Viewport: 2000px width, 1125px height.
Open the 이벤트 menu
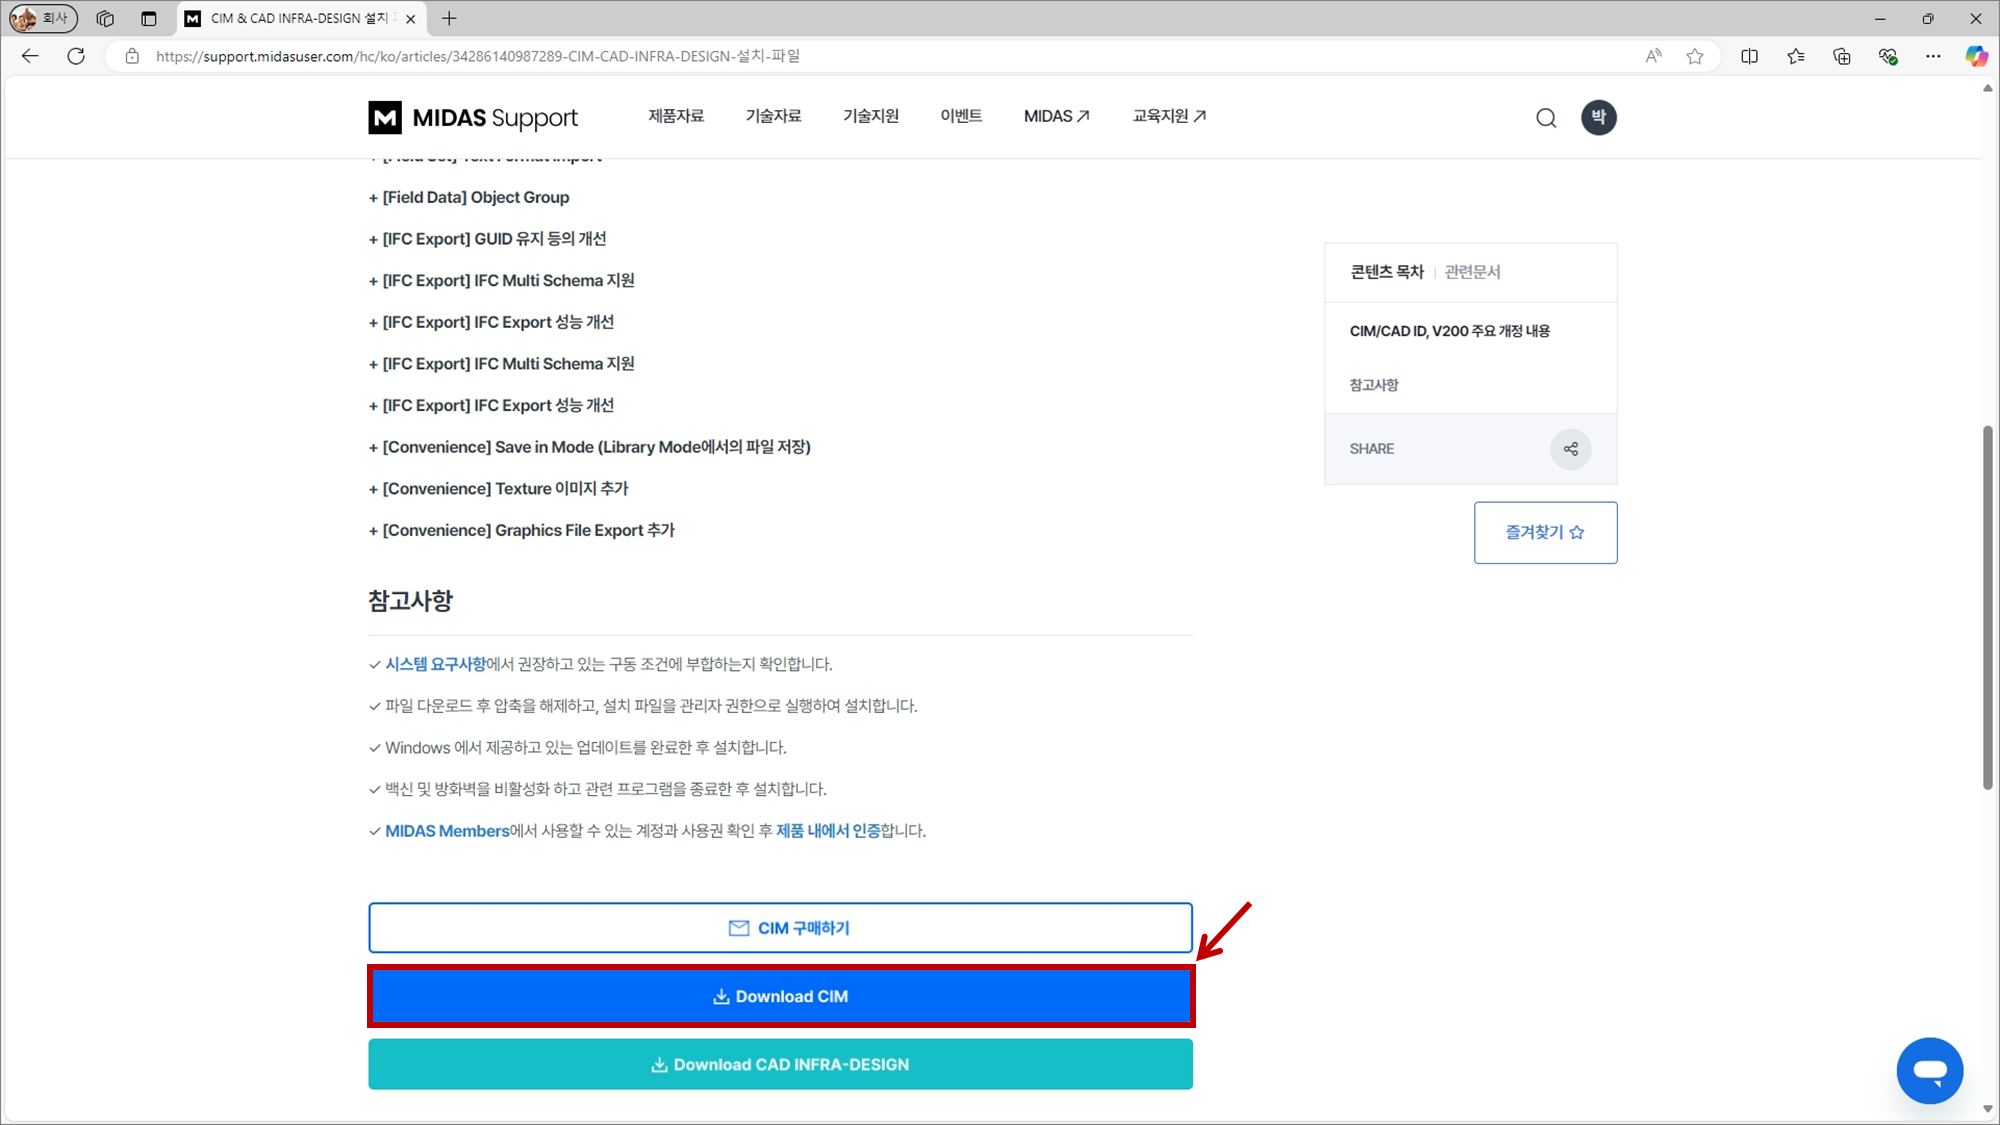961,116
